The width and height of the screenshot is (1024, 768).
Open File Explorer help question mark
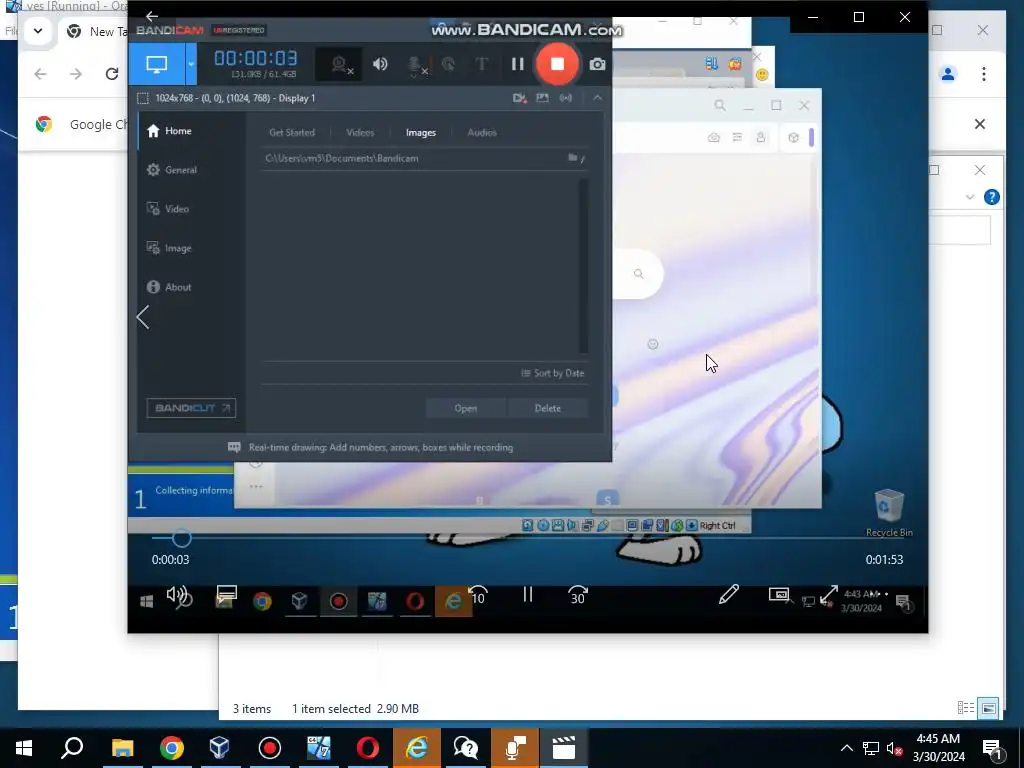[x=991, y=197]
